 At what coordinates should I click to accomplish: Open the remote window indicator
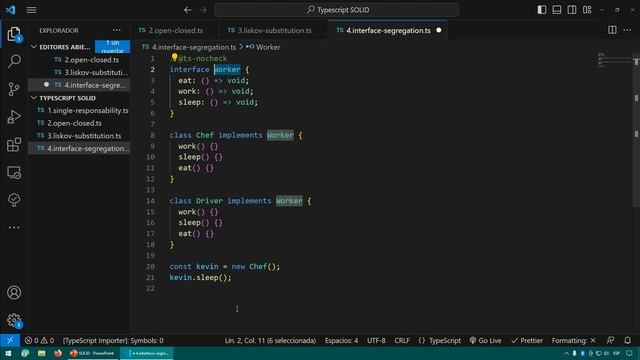tap(10, 340)
